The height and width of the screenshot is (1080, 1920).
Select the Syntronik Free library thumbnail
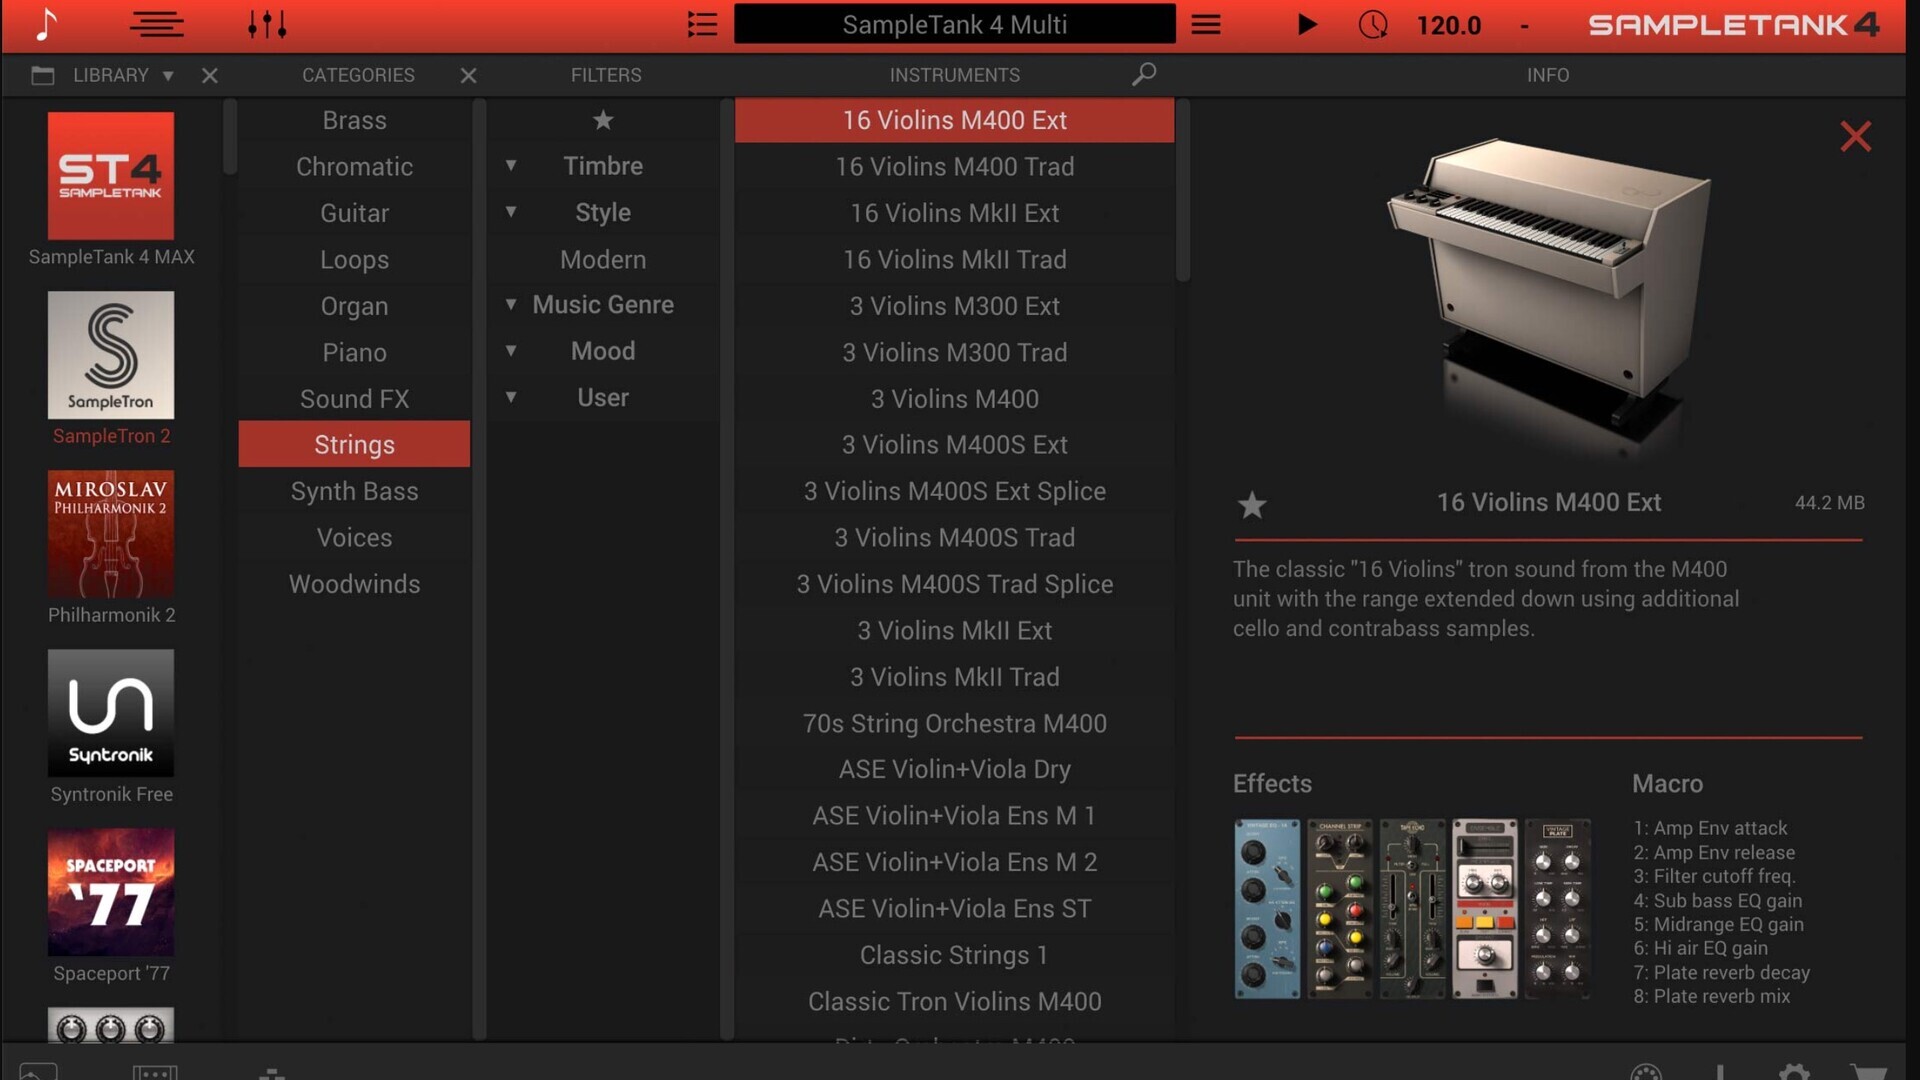coord(111,713)
